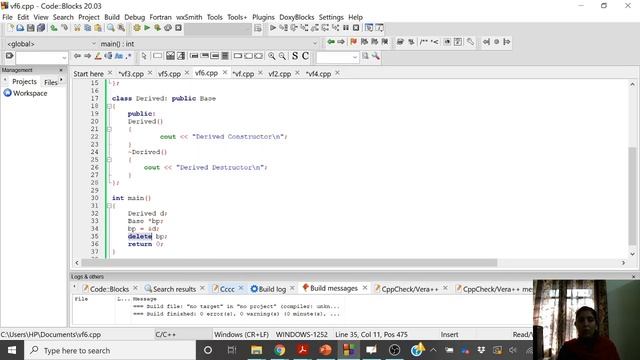Open the combo box beside the C button
640x360 pixels.
click(x=337, y=57)
